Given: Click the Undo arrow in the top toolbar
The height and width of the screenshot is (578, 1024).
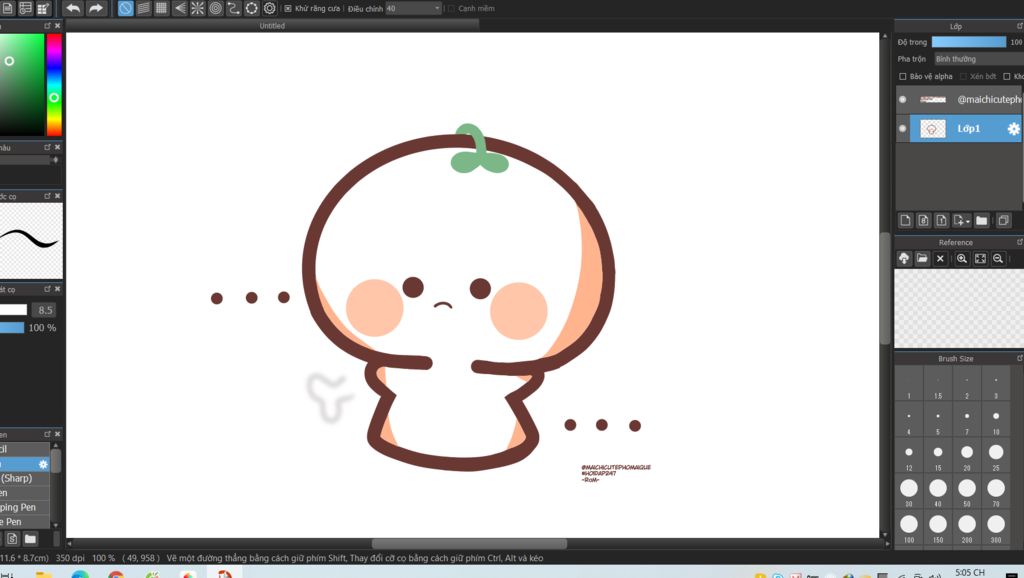Looking at the screenshot, I should click(74, 8).
